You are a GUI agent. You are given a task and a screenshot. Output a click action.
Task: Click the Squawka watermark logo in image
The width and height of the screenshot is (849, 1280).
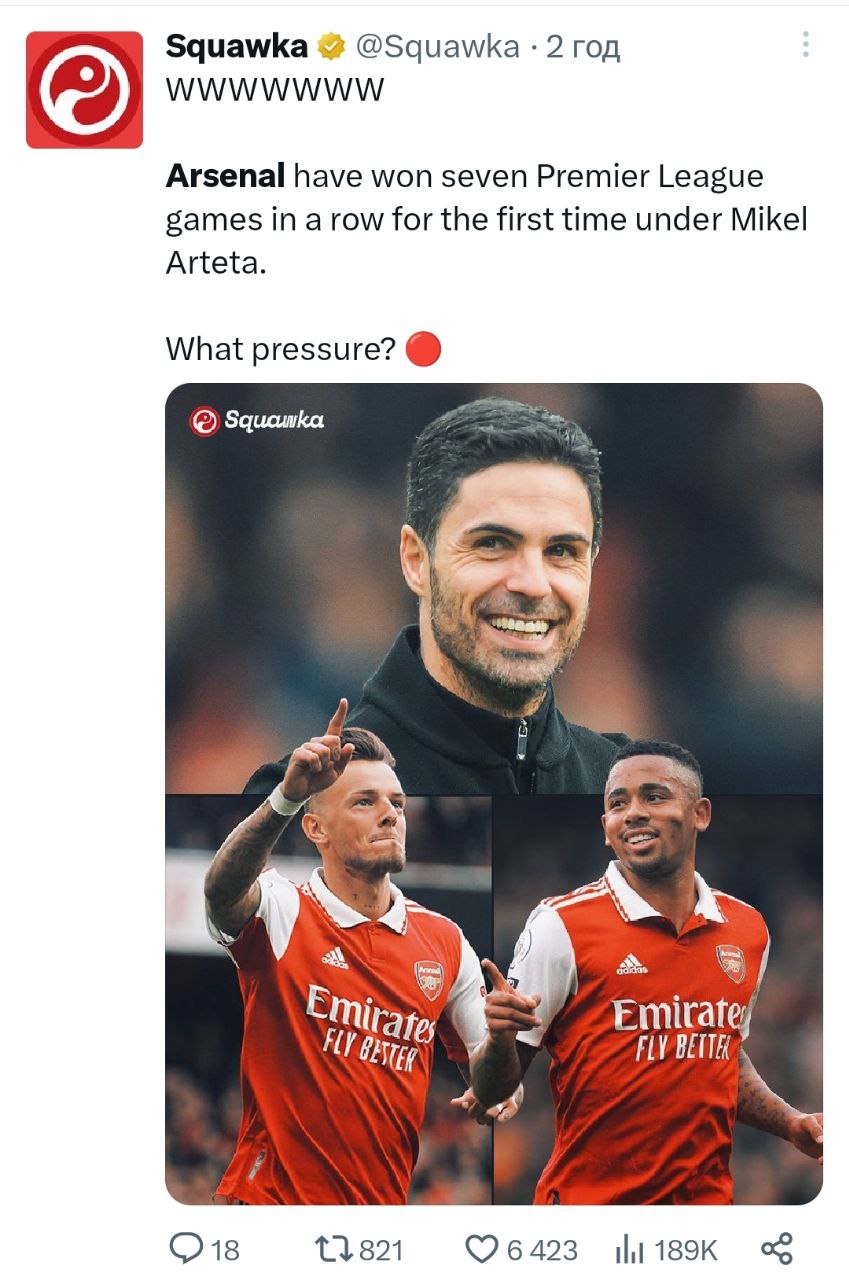coord(257,421)
